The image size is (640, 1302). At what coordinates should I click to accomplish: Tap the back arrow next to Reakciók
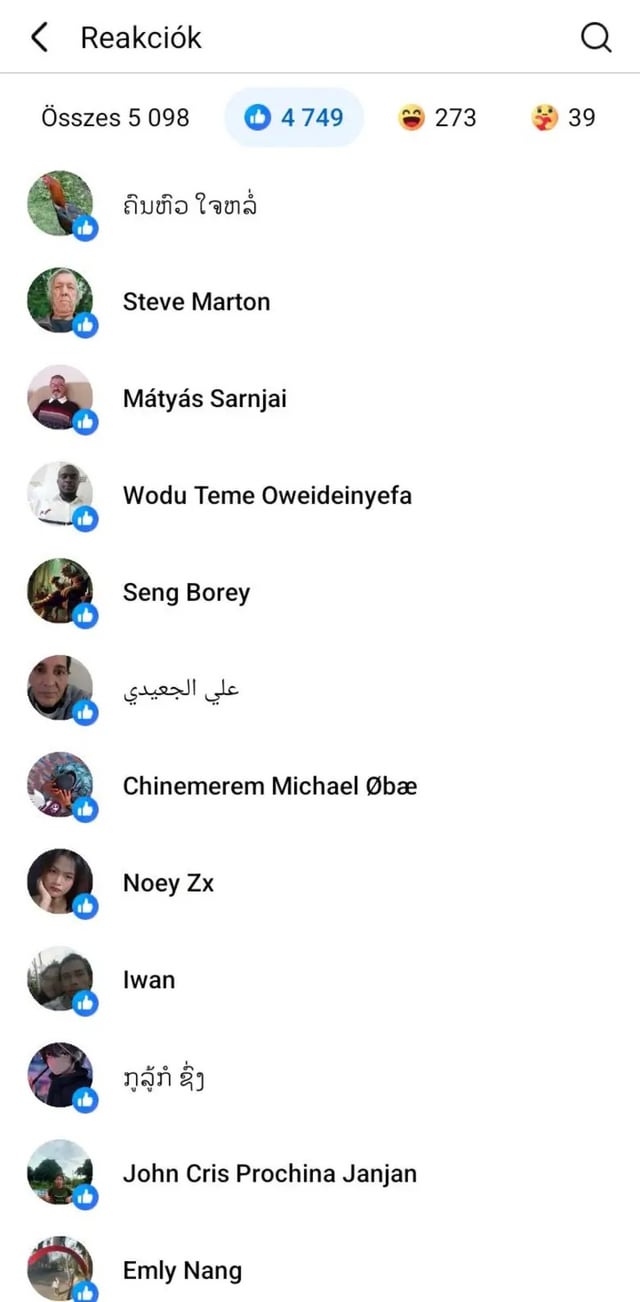[39, 38]
